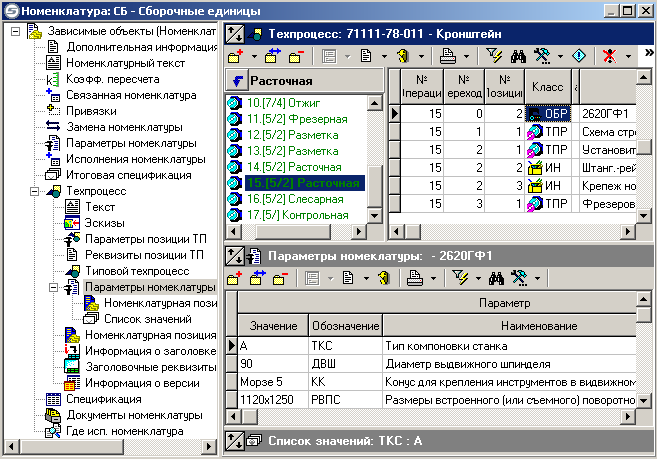657x459 pixels.
Task: Click the add record icon in parameters toolbar
Action: 235,277
